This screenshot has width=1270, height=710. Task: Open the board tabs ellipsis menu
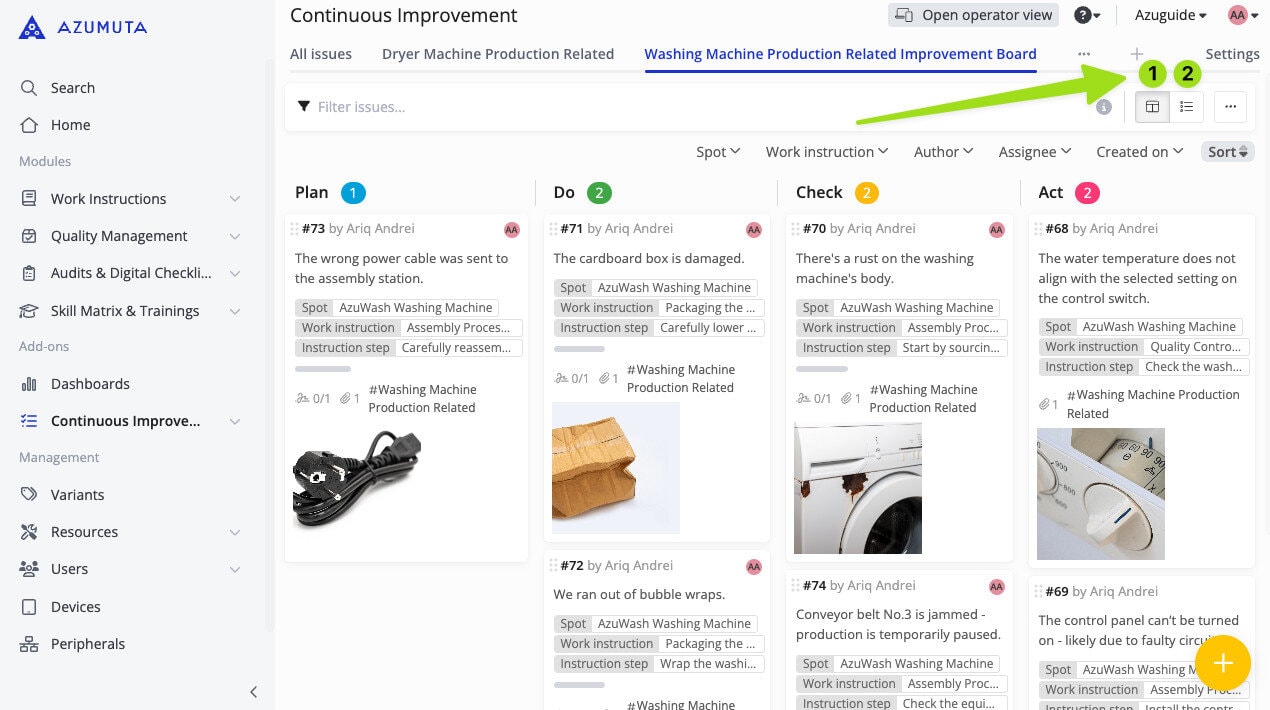[x=1084, y=54]
